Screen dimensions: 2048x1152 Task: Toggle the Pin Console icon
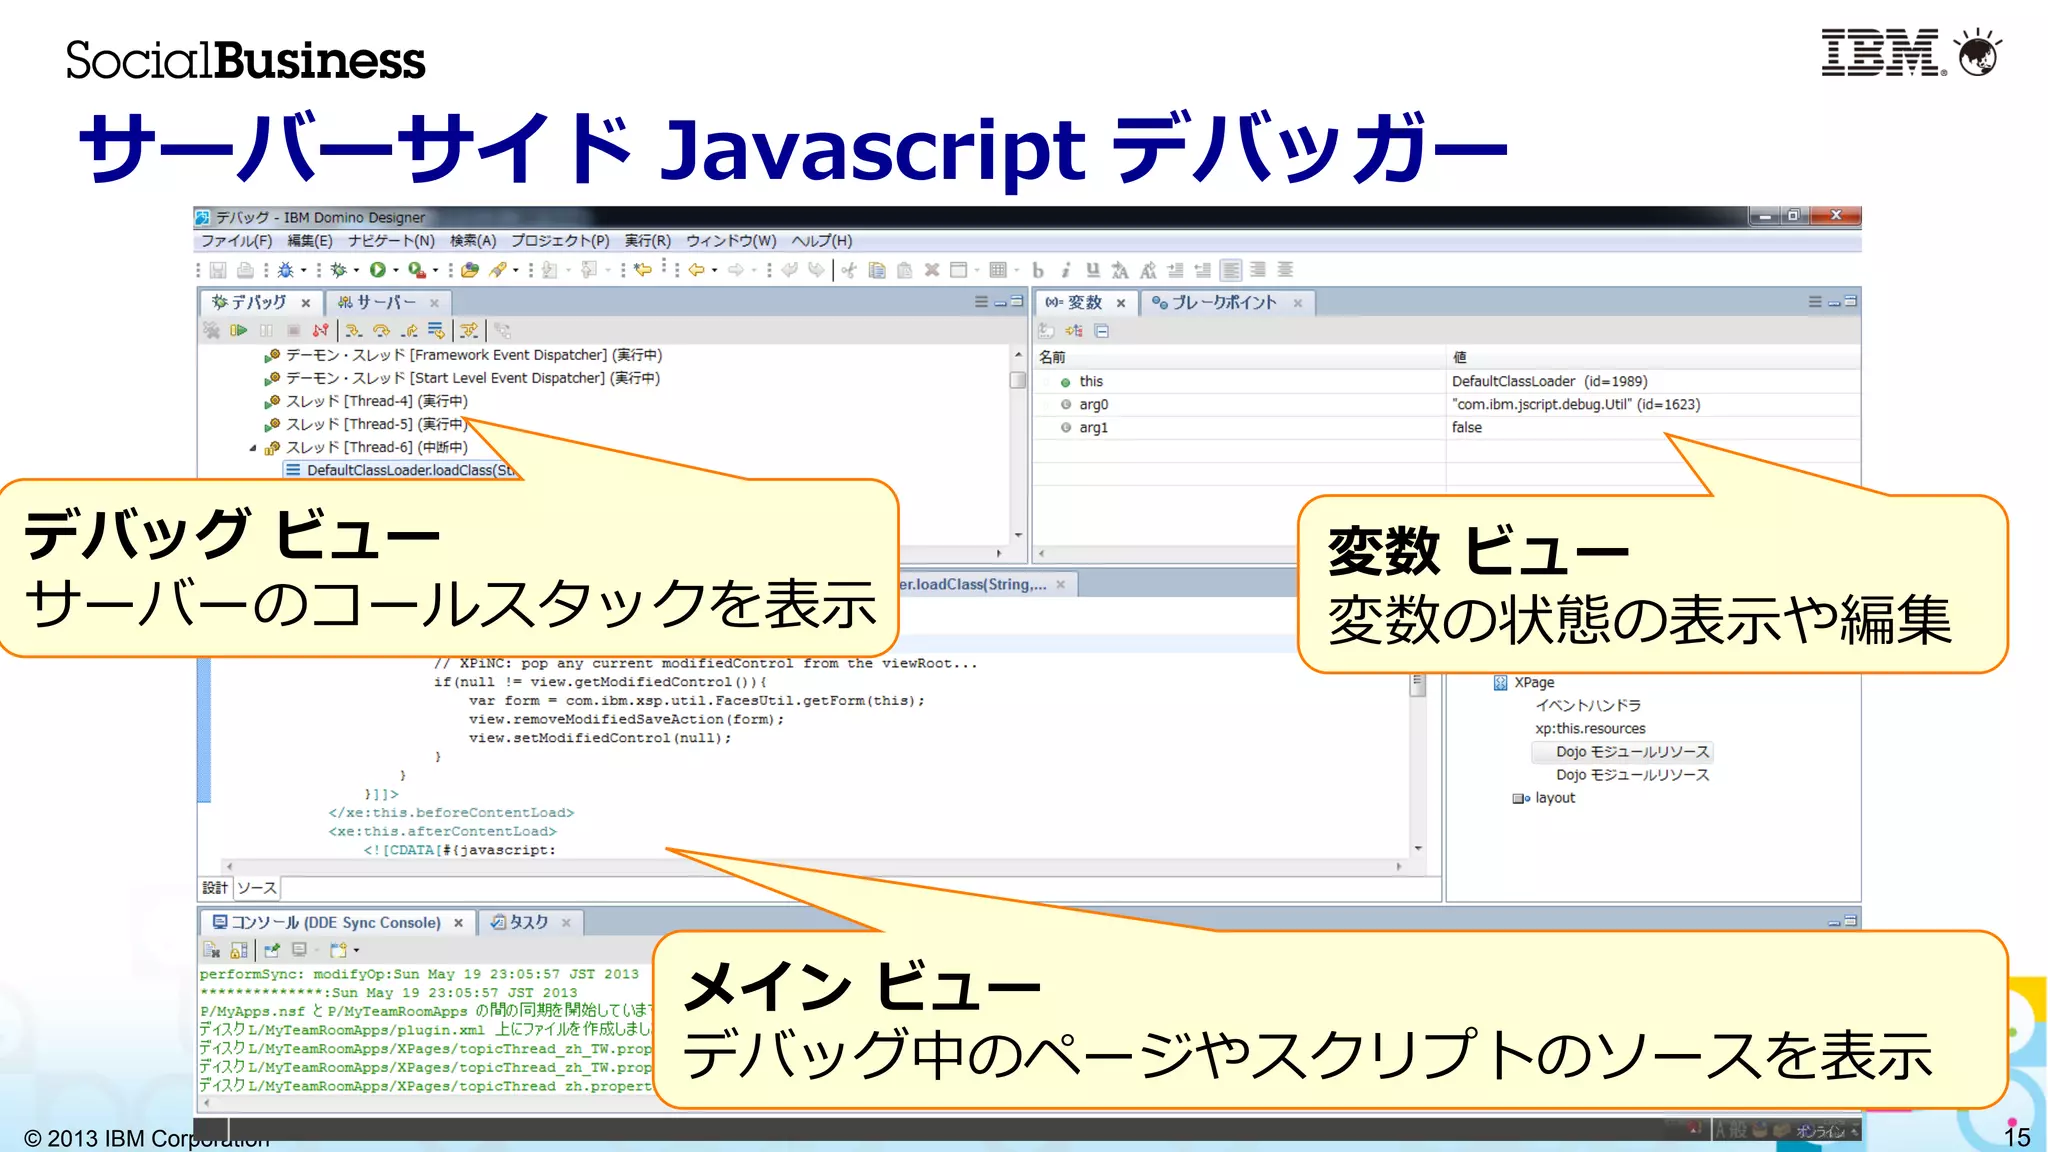pyautogui.click(x=272, y=950)
